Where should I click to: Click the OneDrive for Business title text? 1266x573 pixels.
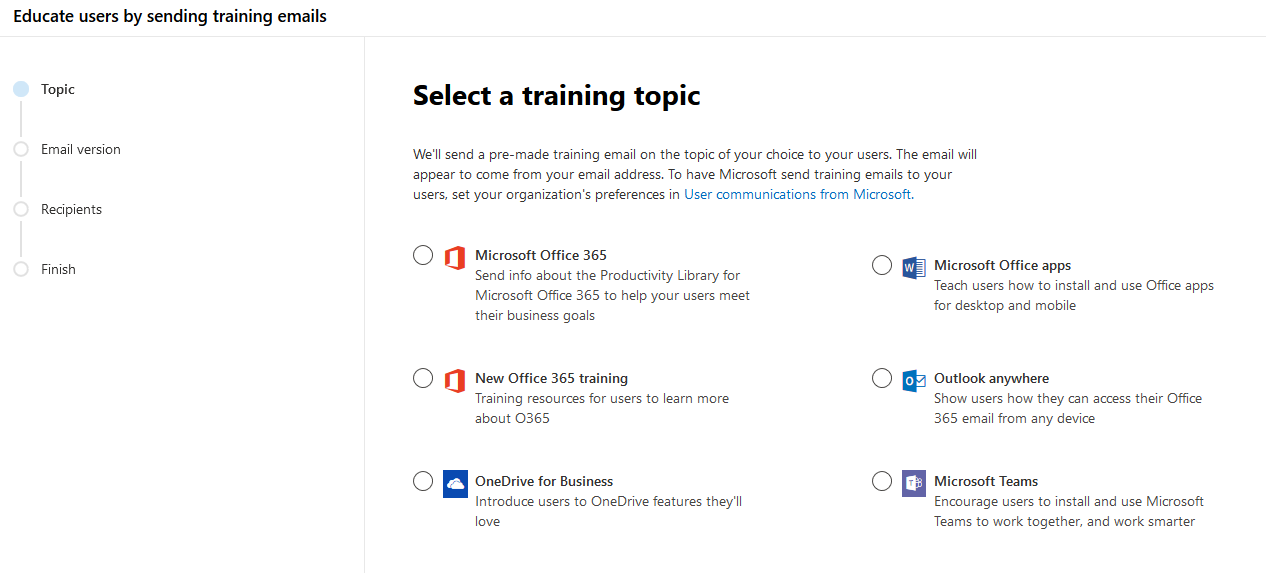point(544,481)
